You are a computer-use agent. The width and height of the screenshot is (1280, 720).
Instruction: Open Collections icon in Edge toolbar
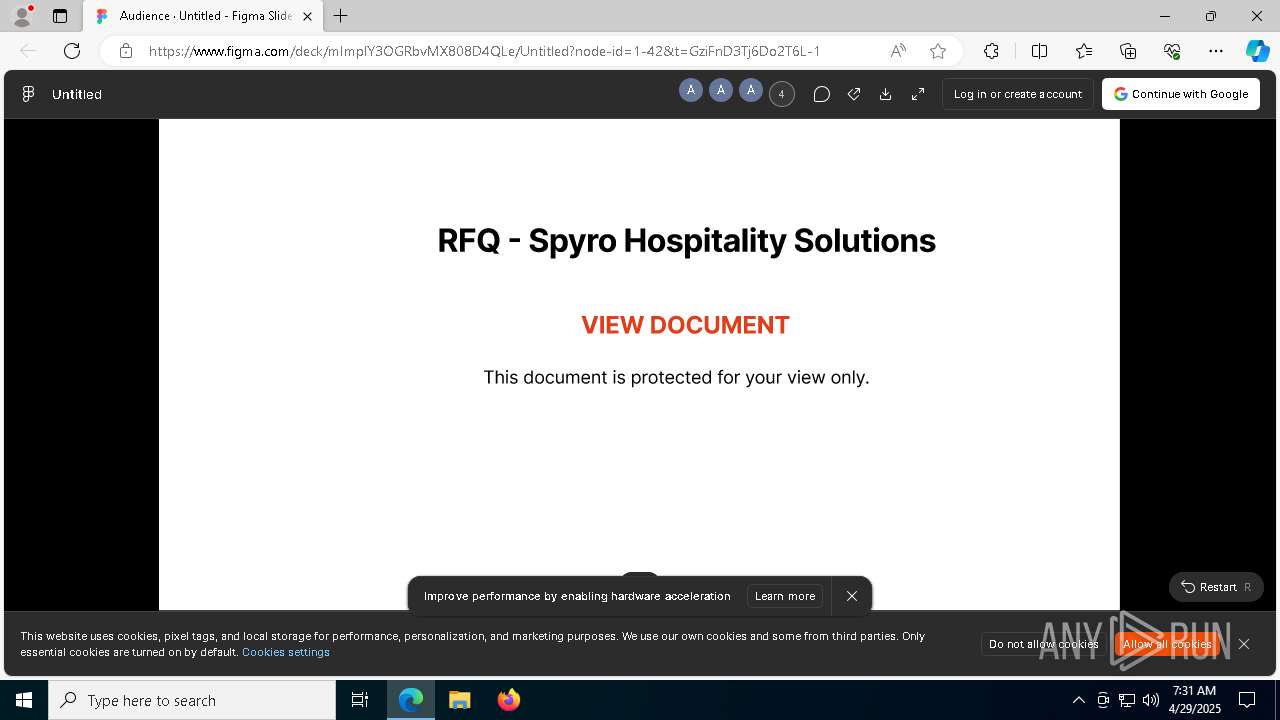click(1128, 51)
